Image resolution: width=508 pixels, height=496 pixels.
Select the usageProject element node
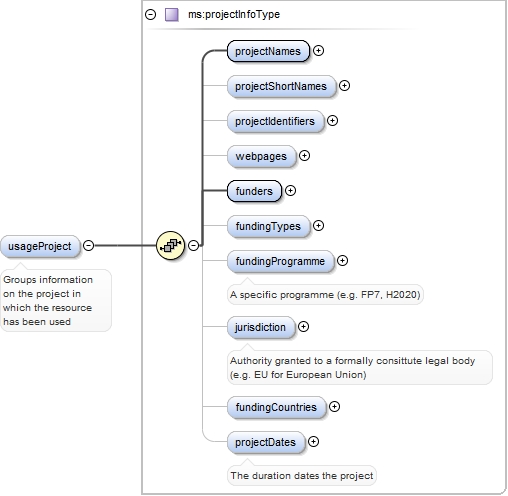[x=40, y=246]
